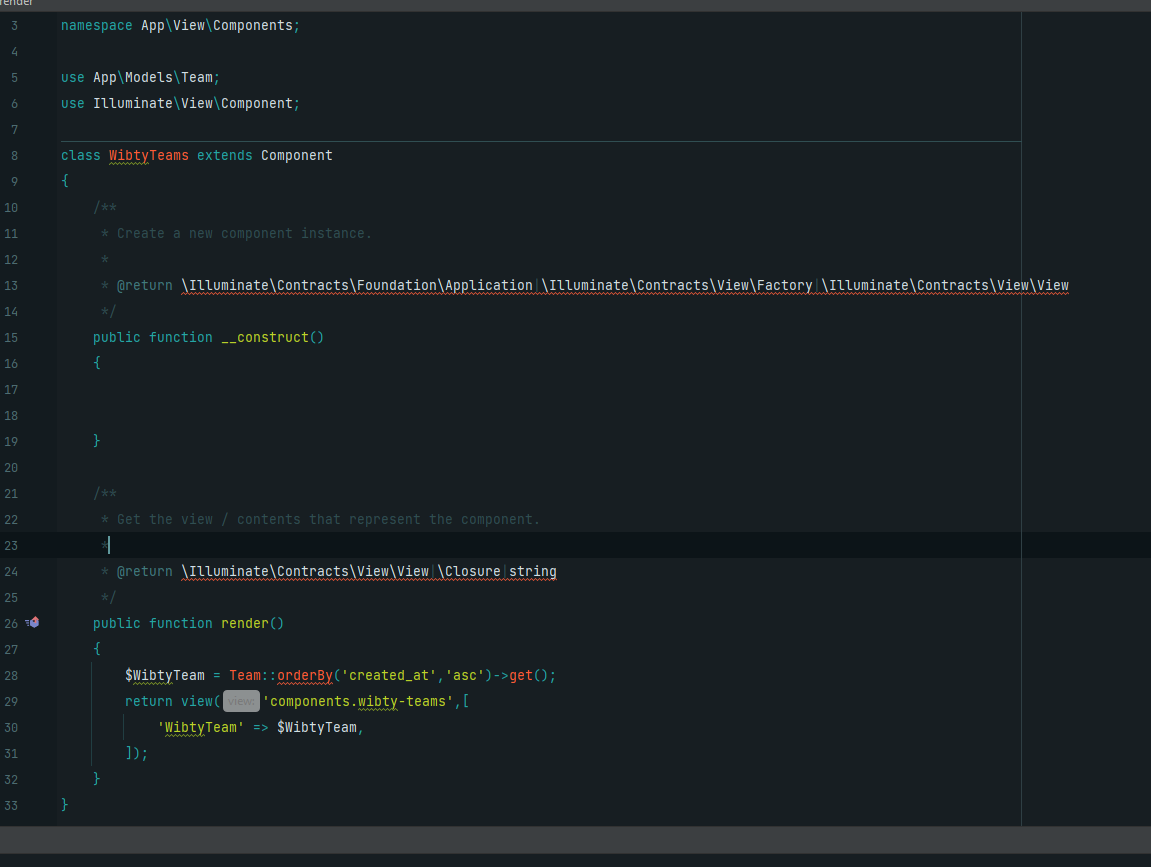Click the \Closure type in render docblock
Image resolution: width=1151 pixels, height=867 pixels.
coord(468,571)
